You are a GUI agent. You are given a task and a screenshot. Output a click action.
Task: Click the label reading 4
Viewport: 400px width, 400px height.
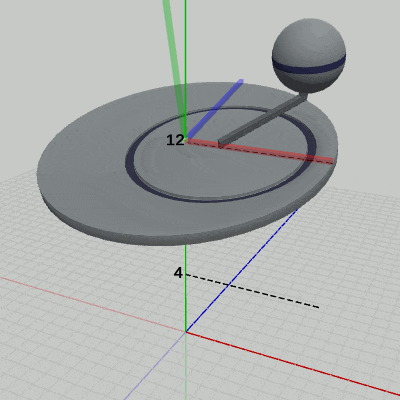point(178,273)
